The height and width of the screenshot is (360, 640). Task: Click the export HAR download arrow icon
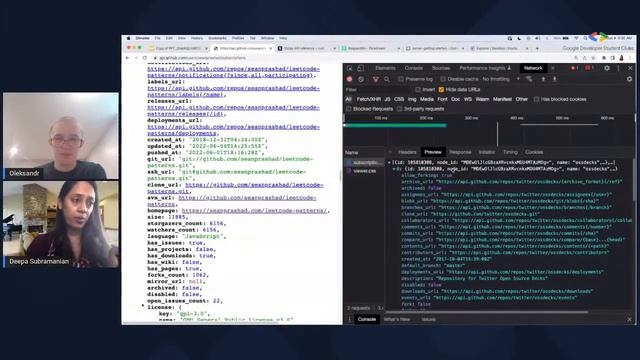coord(554,79)
